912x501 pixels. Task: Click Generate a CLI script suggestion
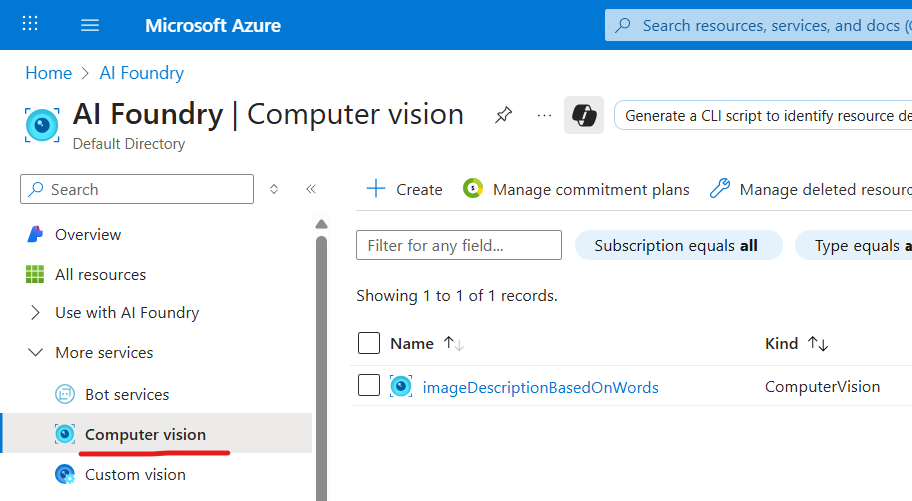point(763,115)
